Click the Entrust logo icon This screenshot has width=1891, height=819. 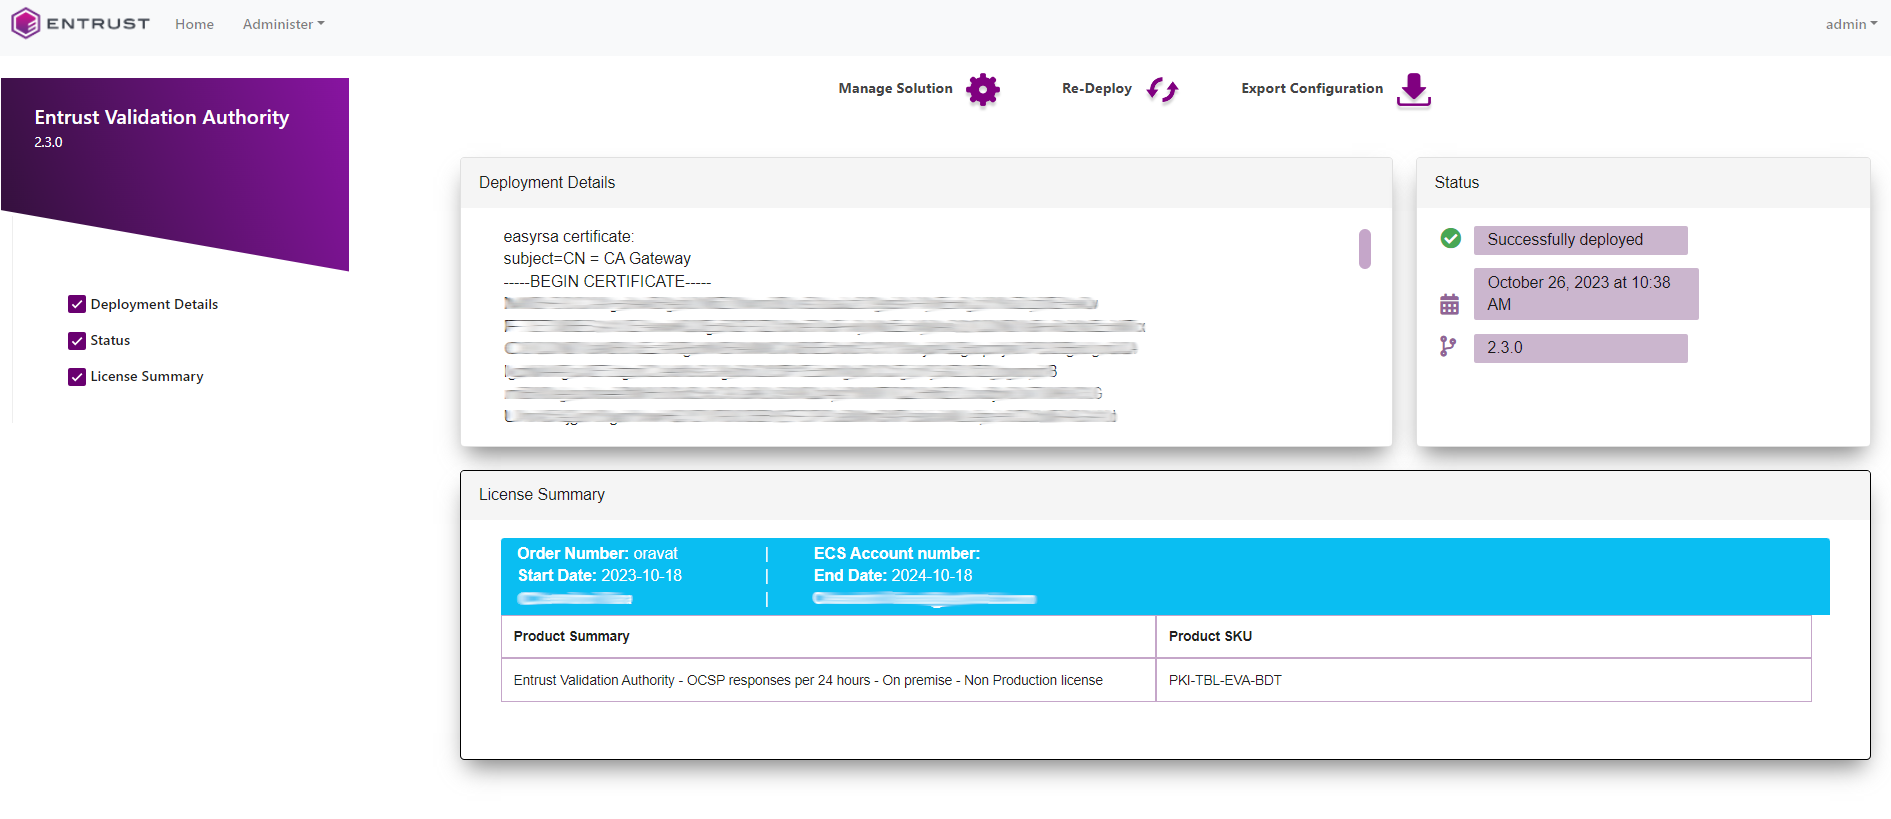[x=26, y=23]
